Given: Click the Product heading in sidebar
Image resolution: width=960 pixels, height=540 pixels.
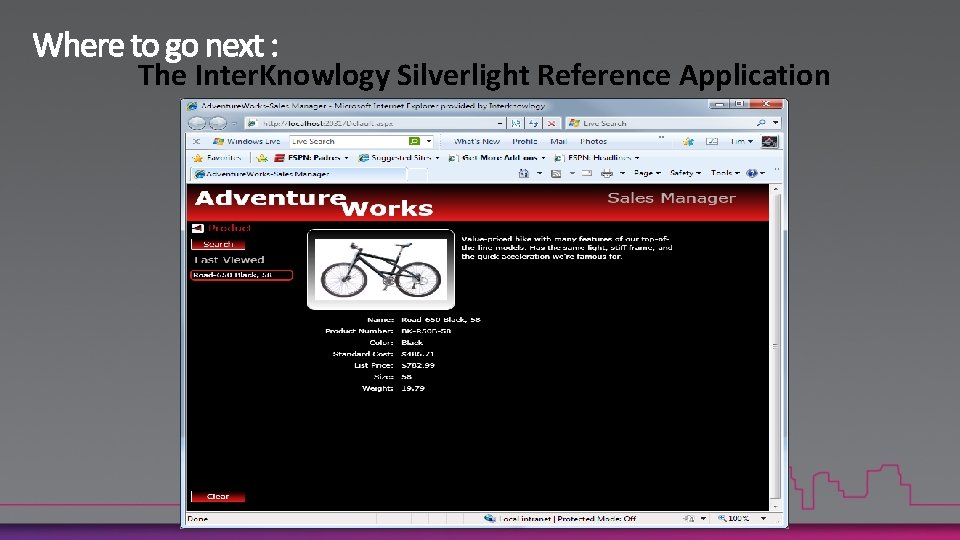Looking at the screenshot, I should click(x=230, y=228).
